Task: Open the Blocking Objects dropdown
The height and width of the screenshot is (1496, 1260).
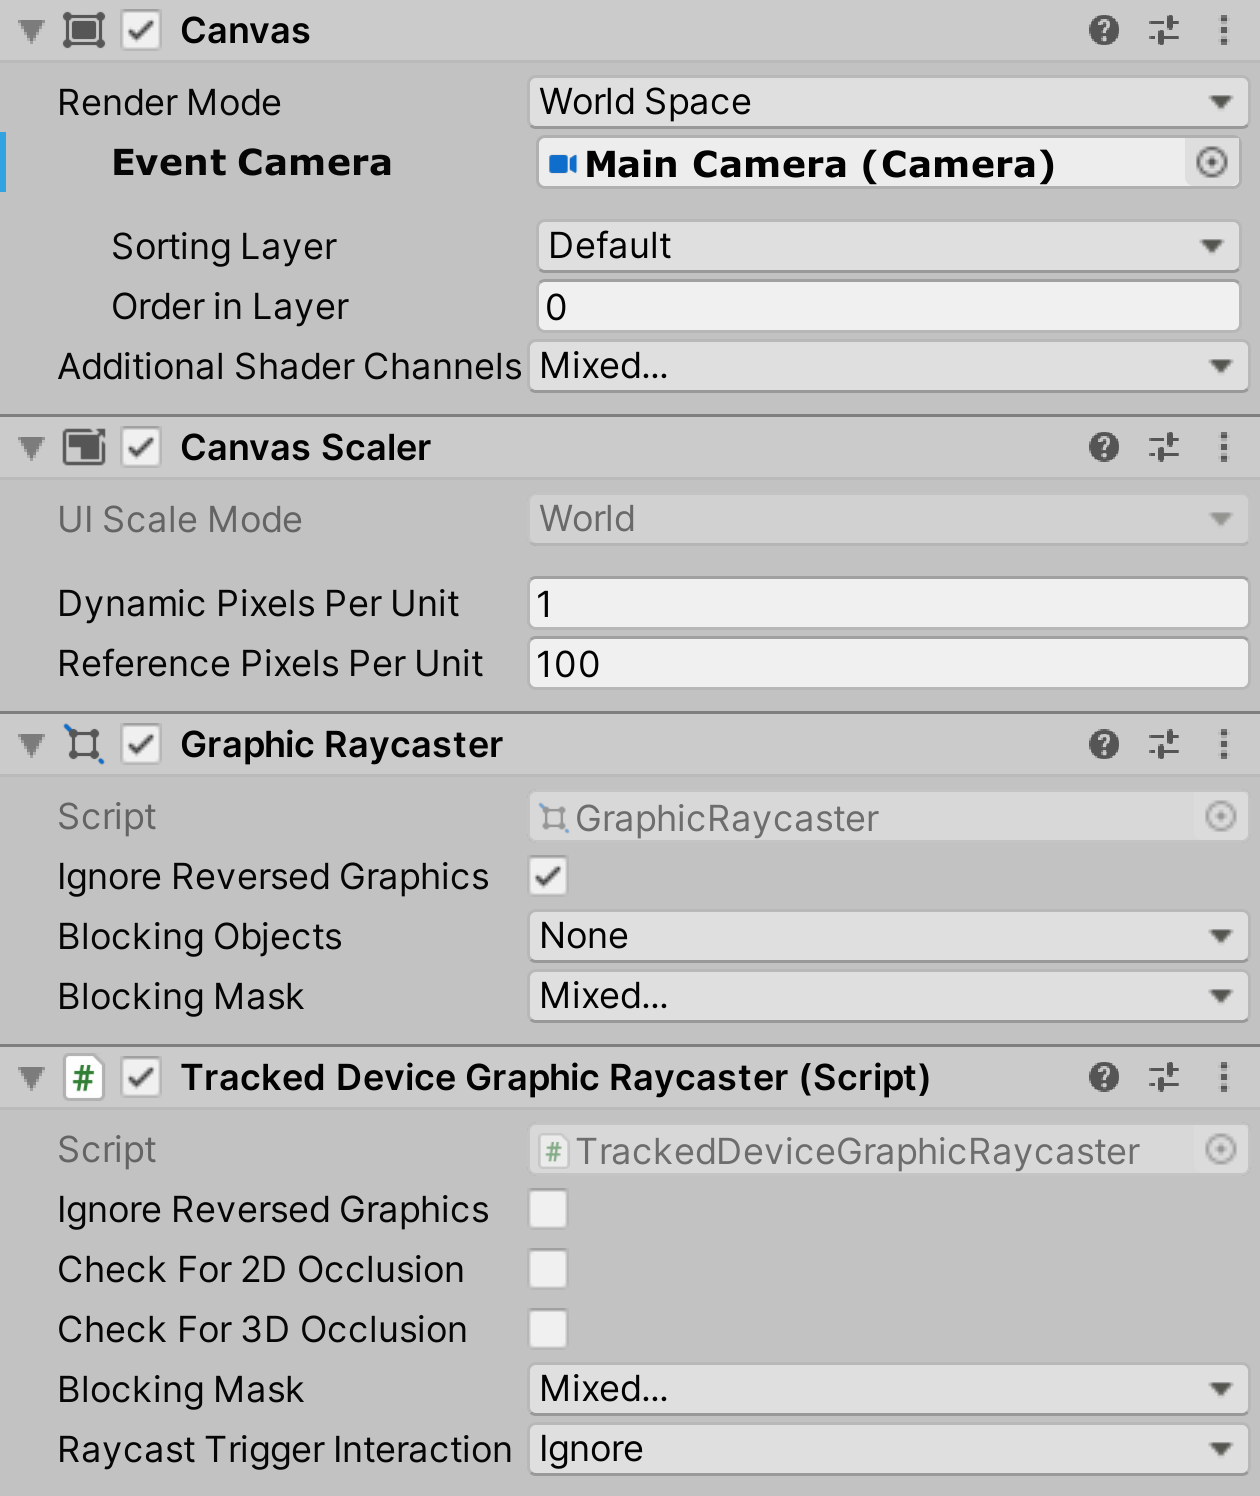Action: (886, 936)
